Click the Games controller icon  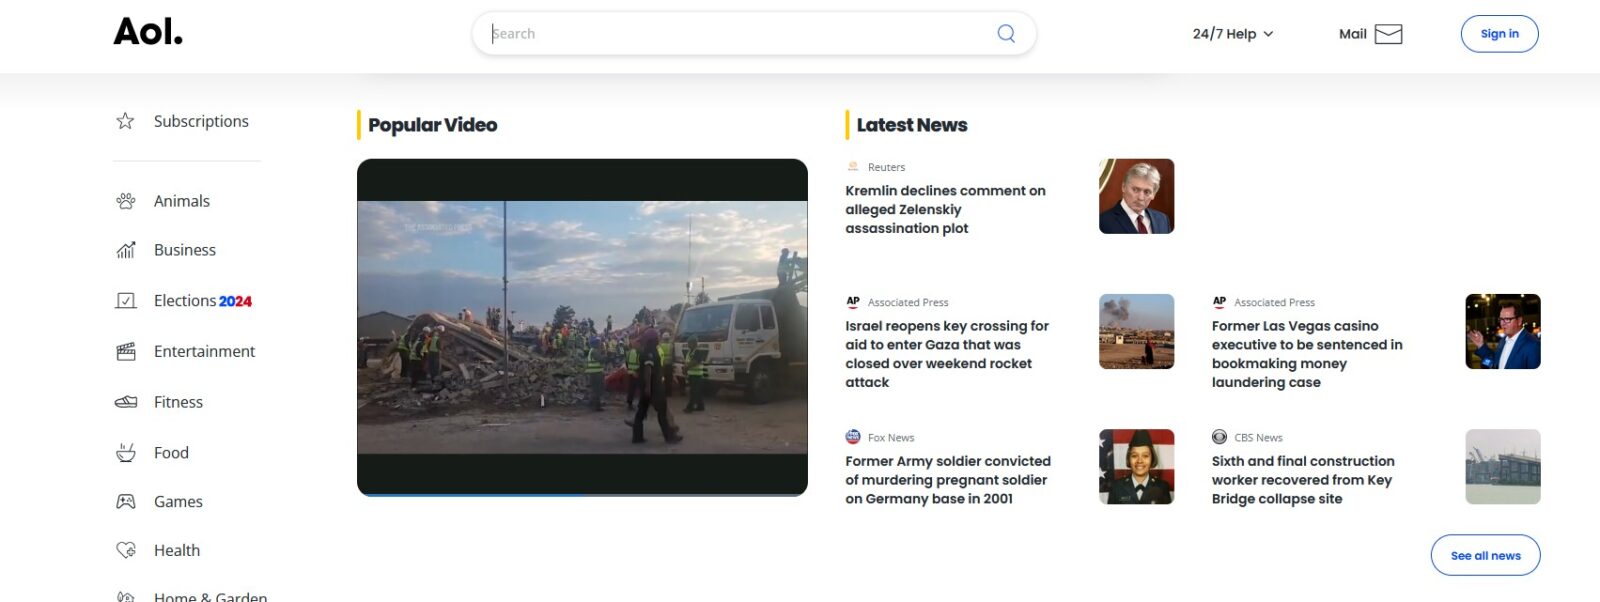126,501
